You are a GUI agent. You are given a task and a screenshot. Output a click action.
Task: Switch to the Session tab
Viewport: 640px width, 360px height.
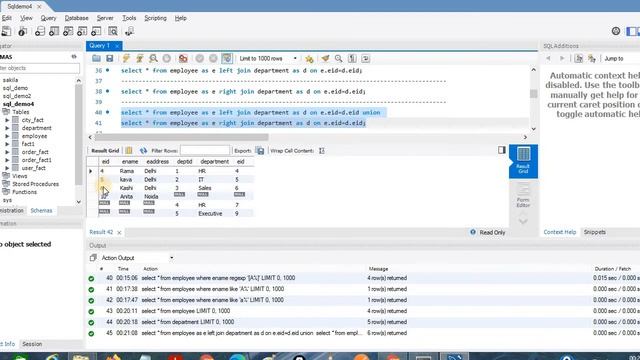click(32, 344)
